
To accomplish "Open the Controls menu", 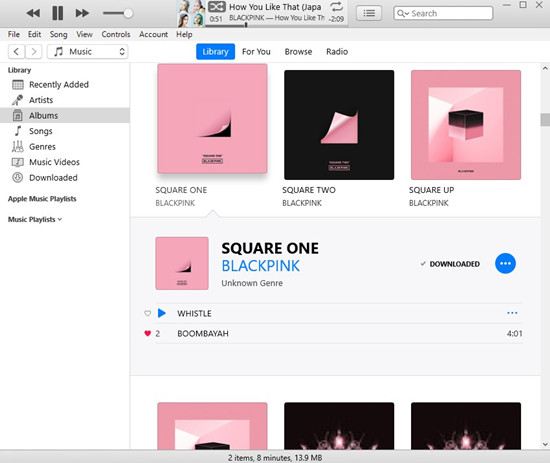I will [116, 34].
